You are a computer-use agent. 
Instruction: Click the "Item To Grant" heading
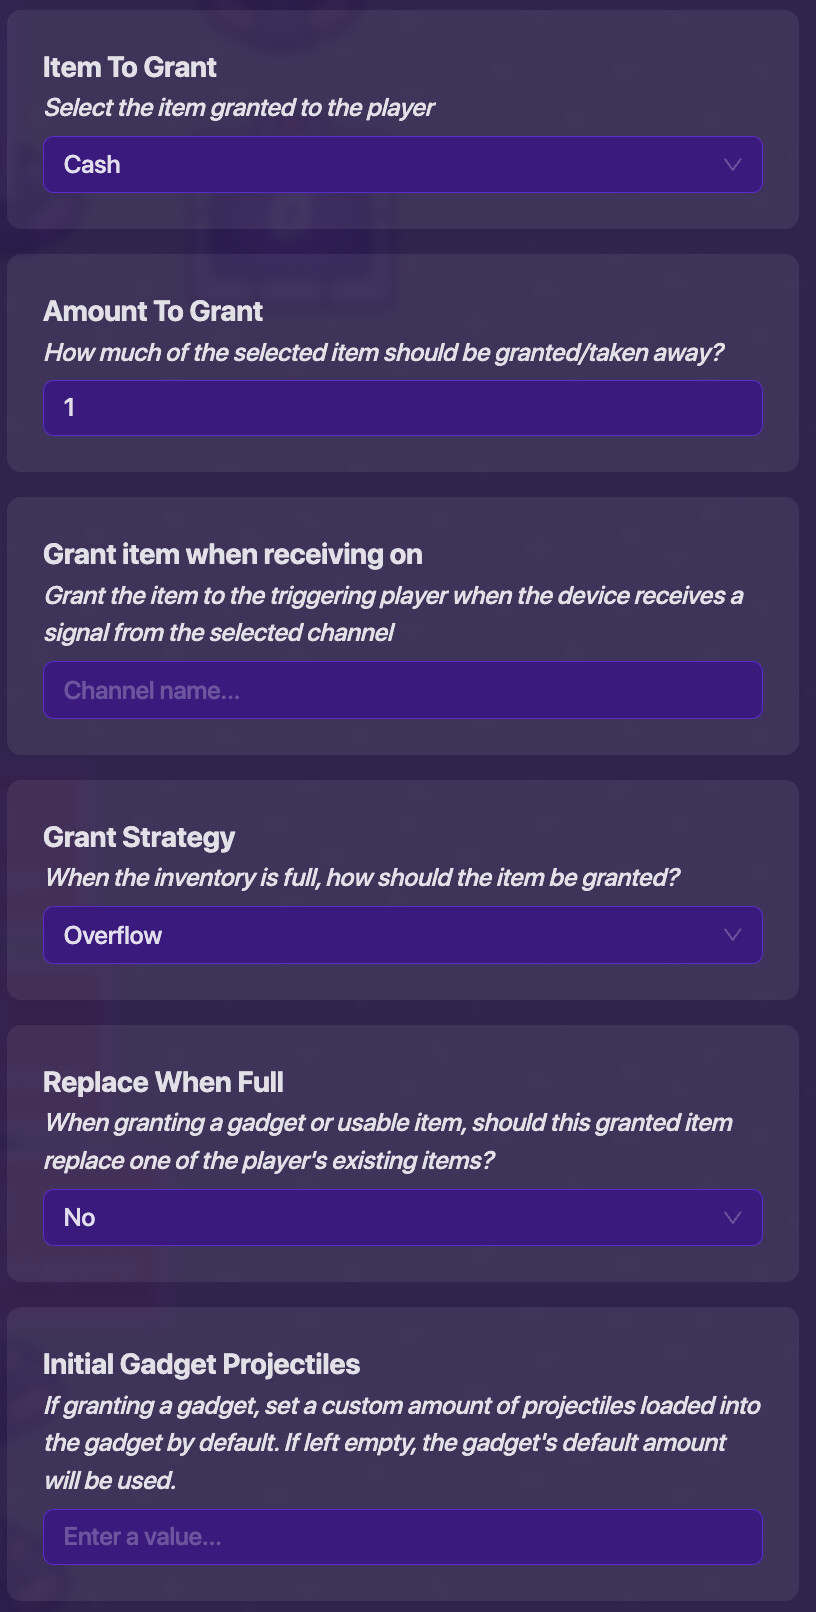(130, 68)
